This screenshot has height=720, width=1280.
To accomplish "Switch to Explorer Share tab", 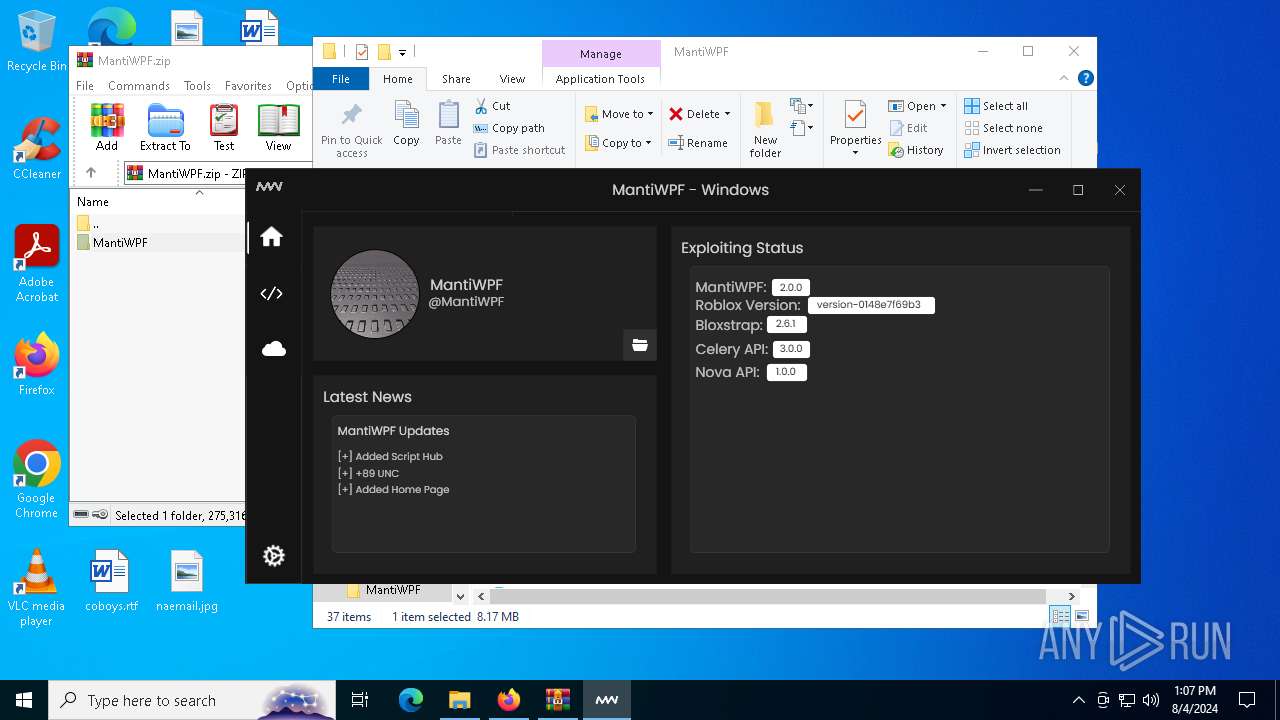I will click(456, 79).
